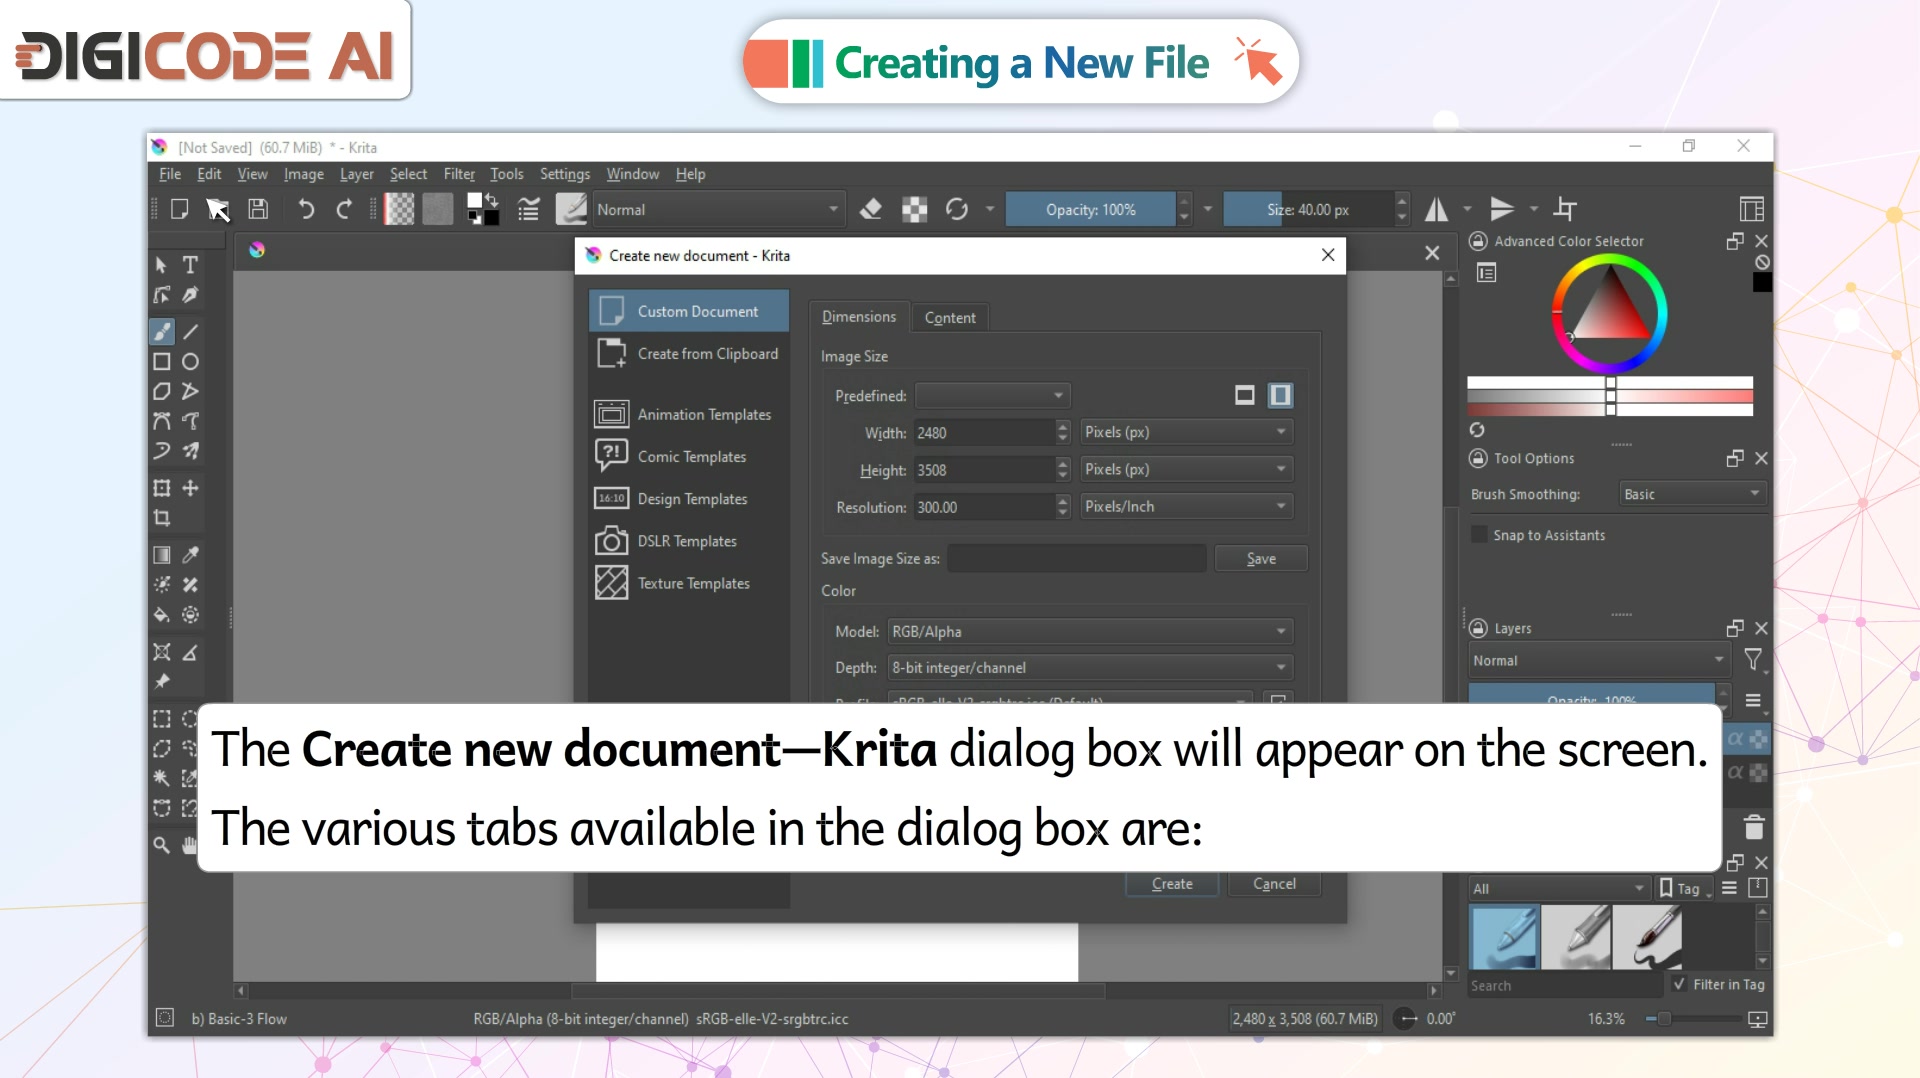The image size is (1920, 1078).
Task: Select the Gradient tool
Action: pos(161,555)
